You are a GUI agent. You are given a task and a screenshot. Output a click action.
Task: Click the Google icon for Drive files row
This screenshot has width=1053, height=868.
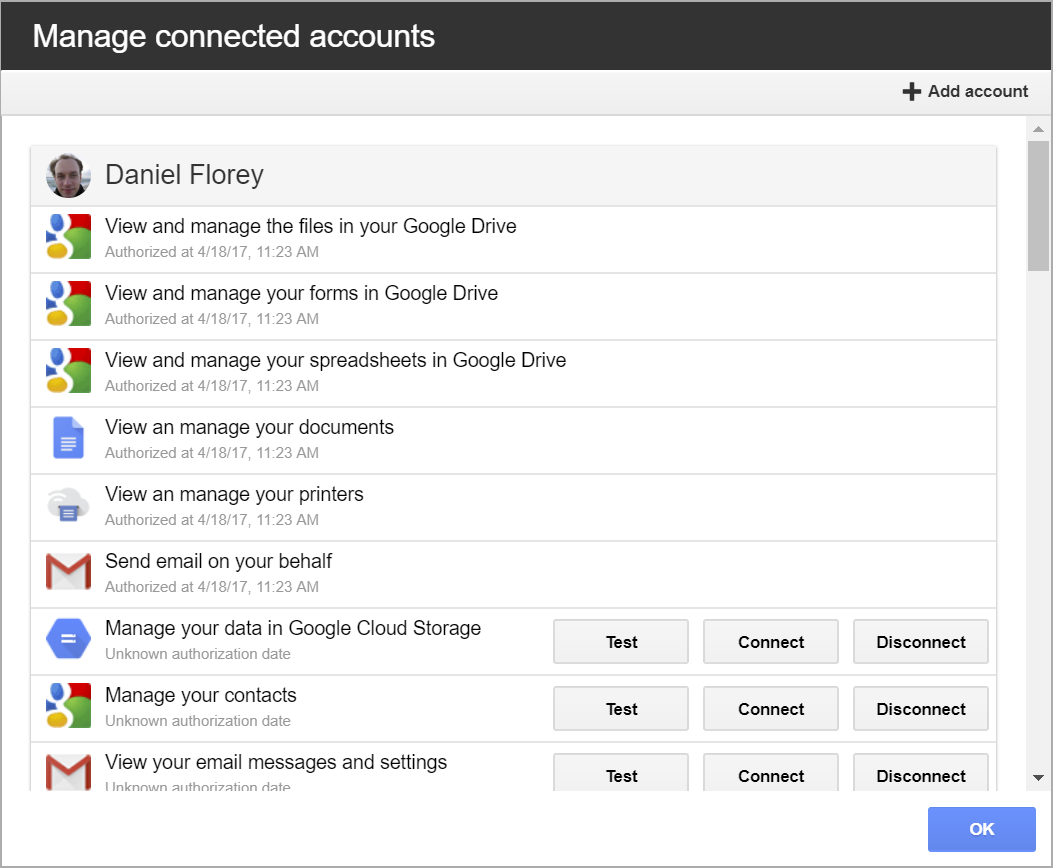click(x=68, y=236)
